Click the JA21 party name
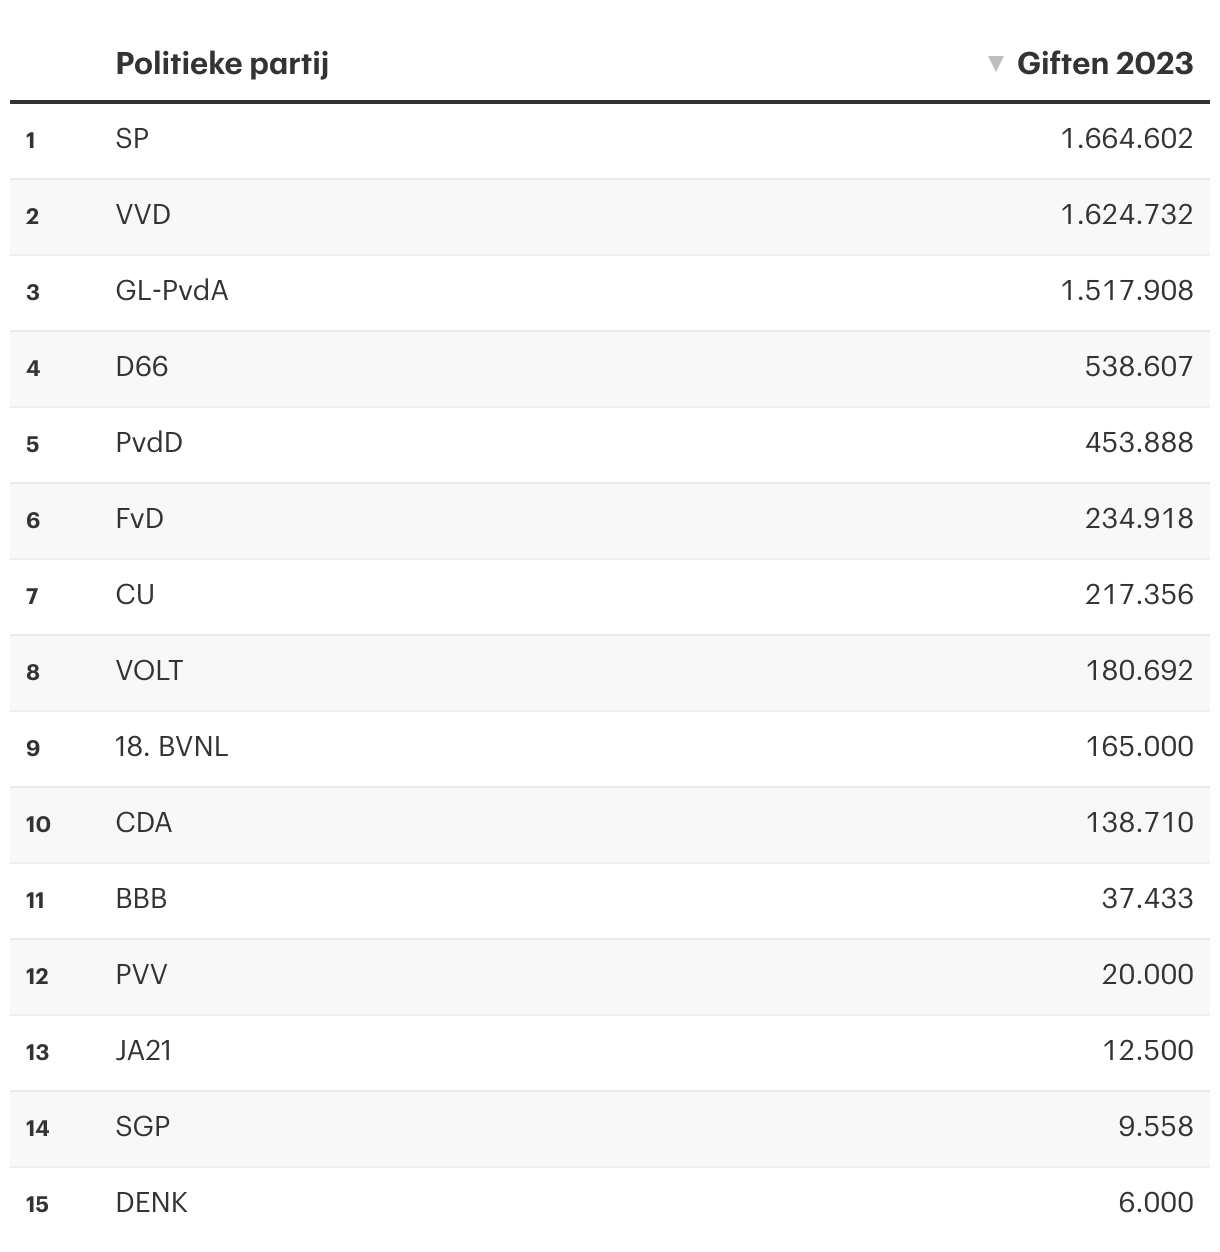This screenshot has width=1220, height=1252. [x=144, y=1051]
